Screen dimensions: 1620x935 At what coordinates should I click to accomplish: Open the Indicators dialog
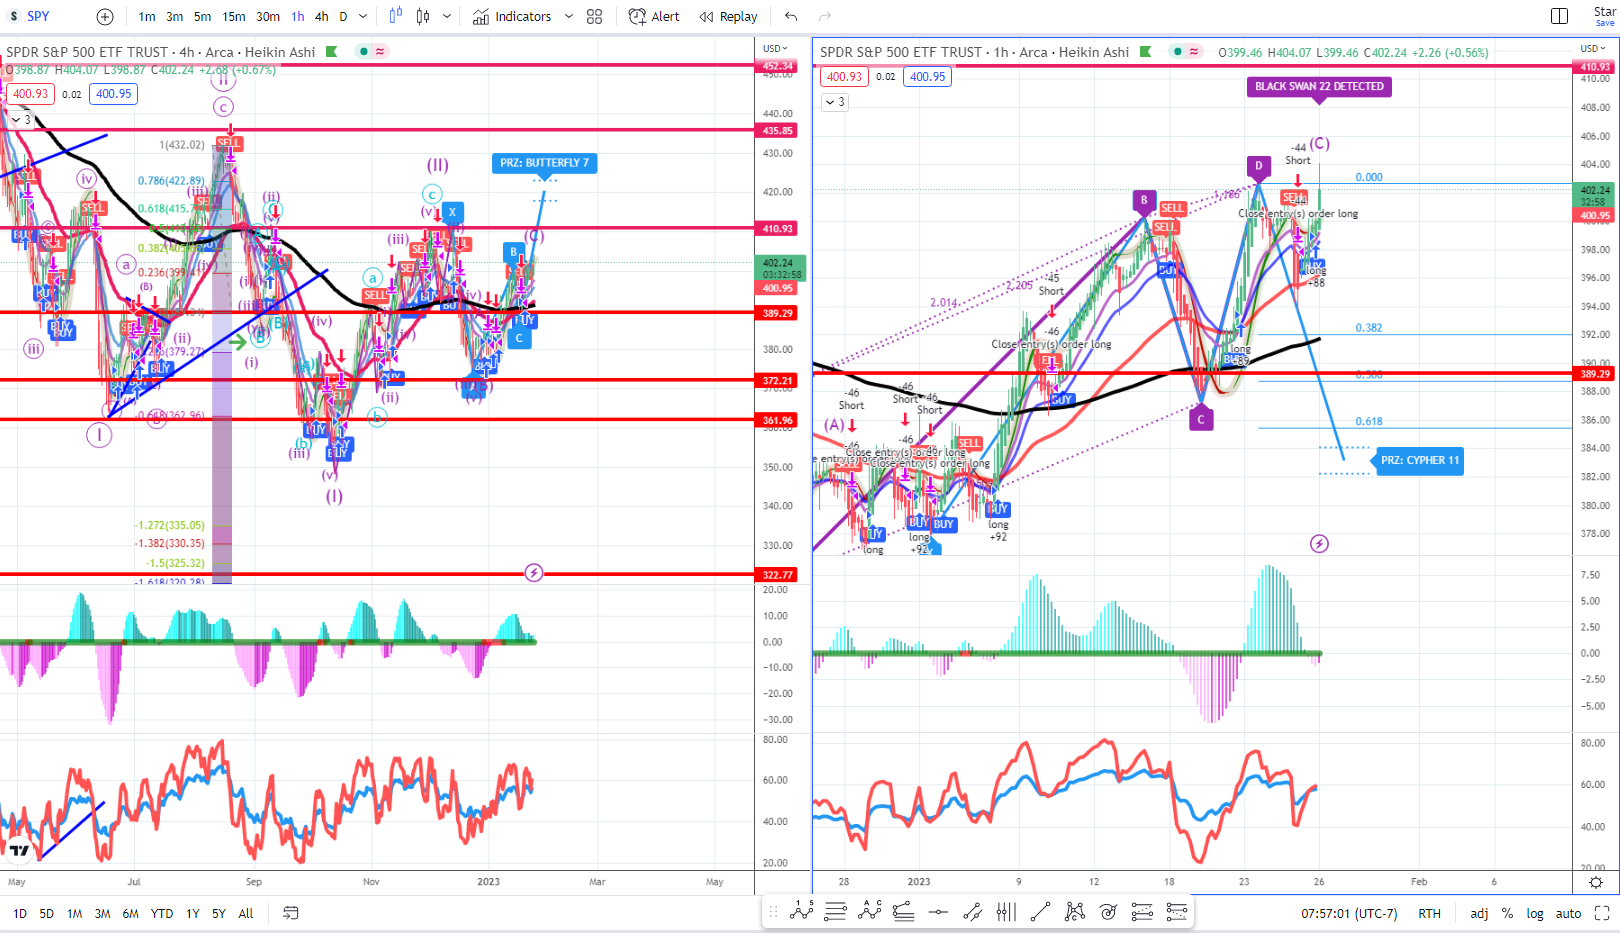tap(512, 16)
